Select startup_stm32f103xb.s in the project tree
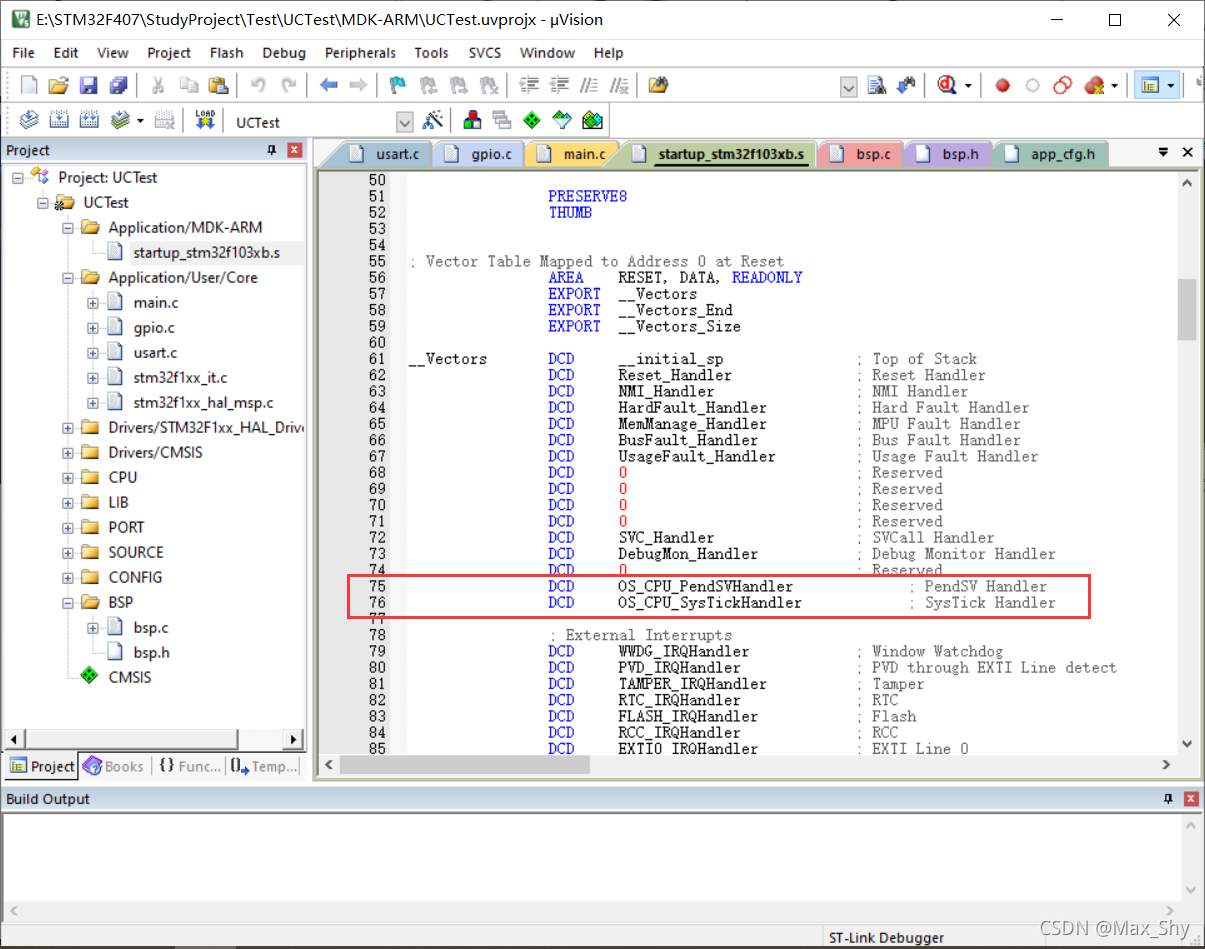Image resolution: width=1205 pixels, height=949 pixels. tap(206, 252)
